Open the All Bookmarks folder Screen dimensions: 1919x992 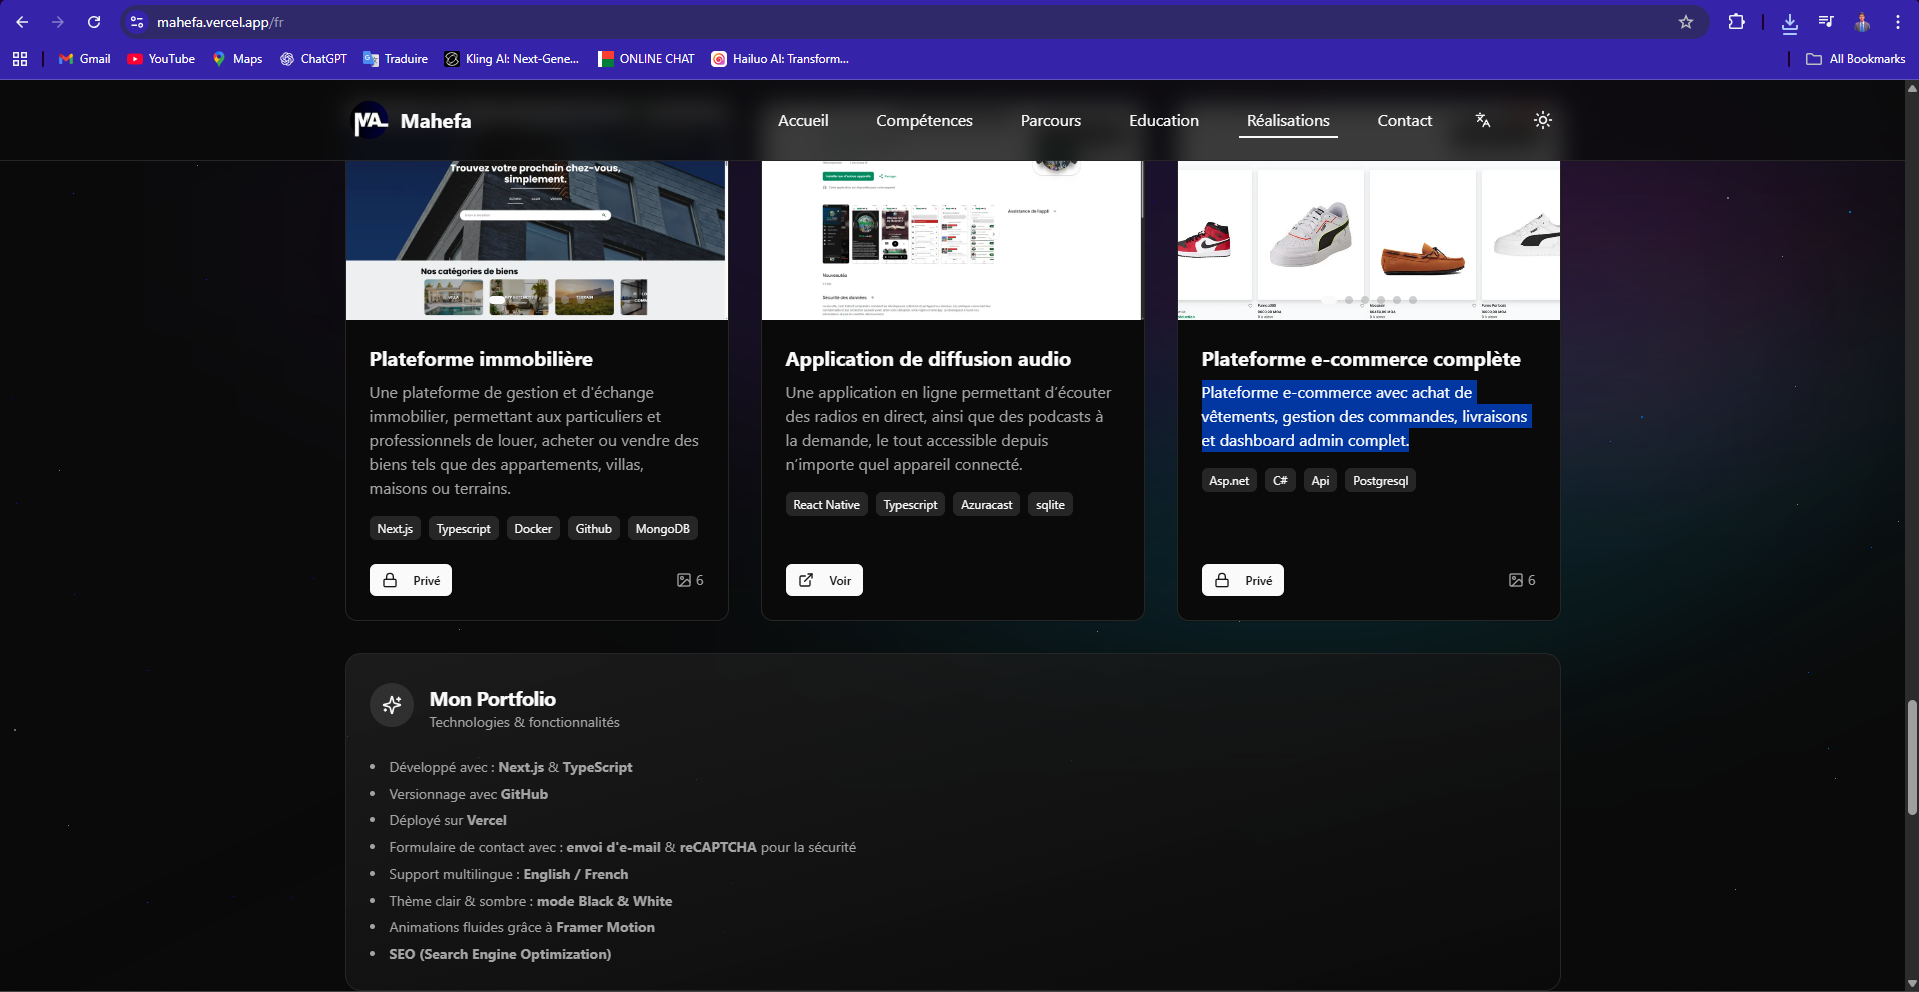point(1856,59)
